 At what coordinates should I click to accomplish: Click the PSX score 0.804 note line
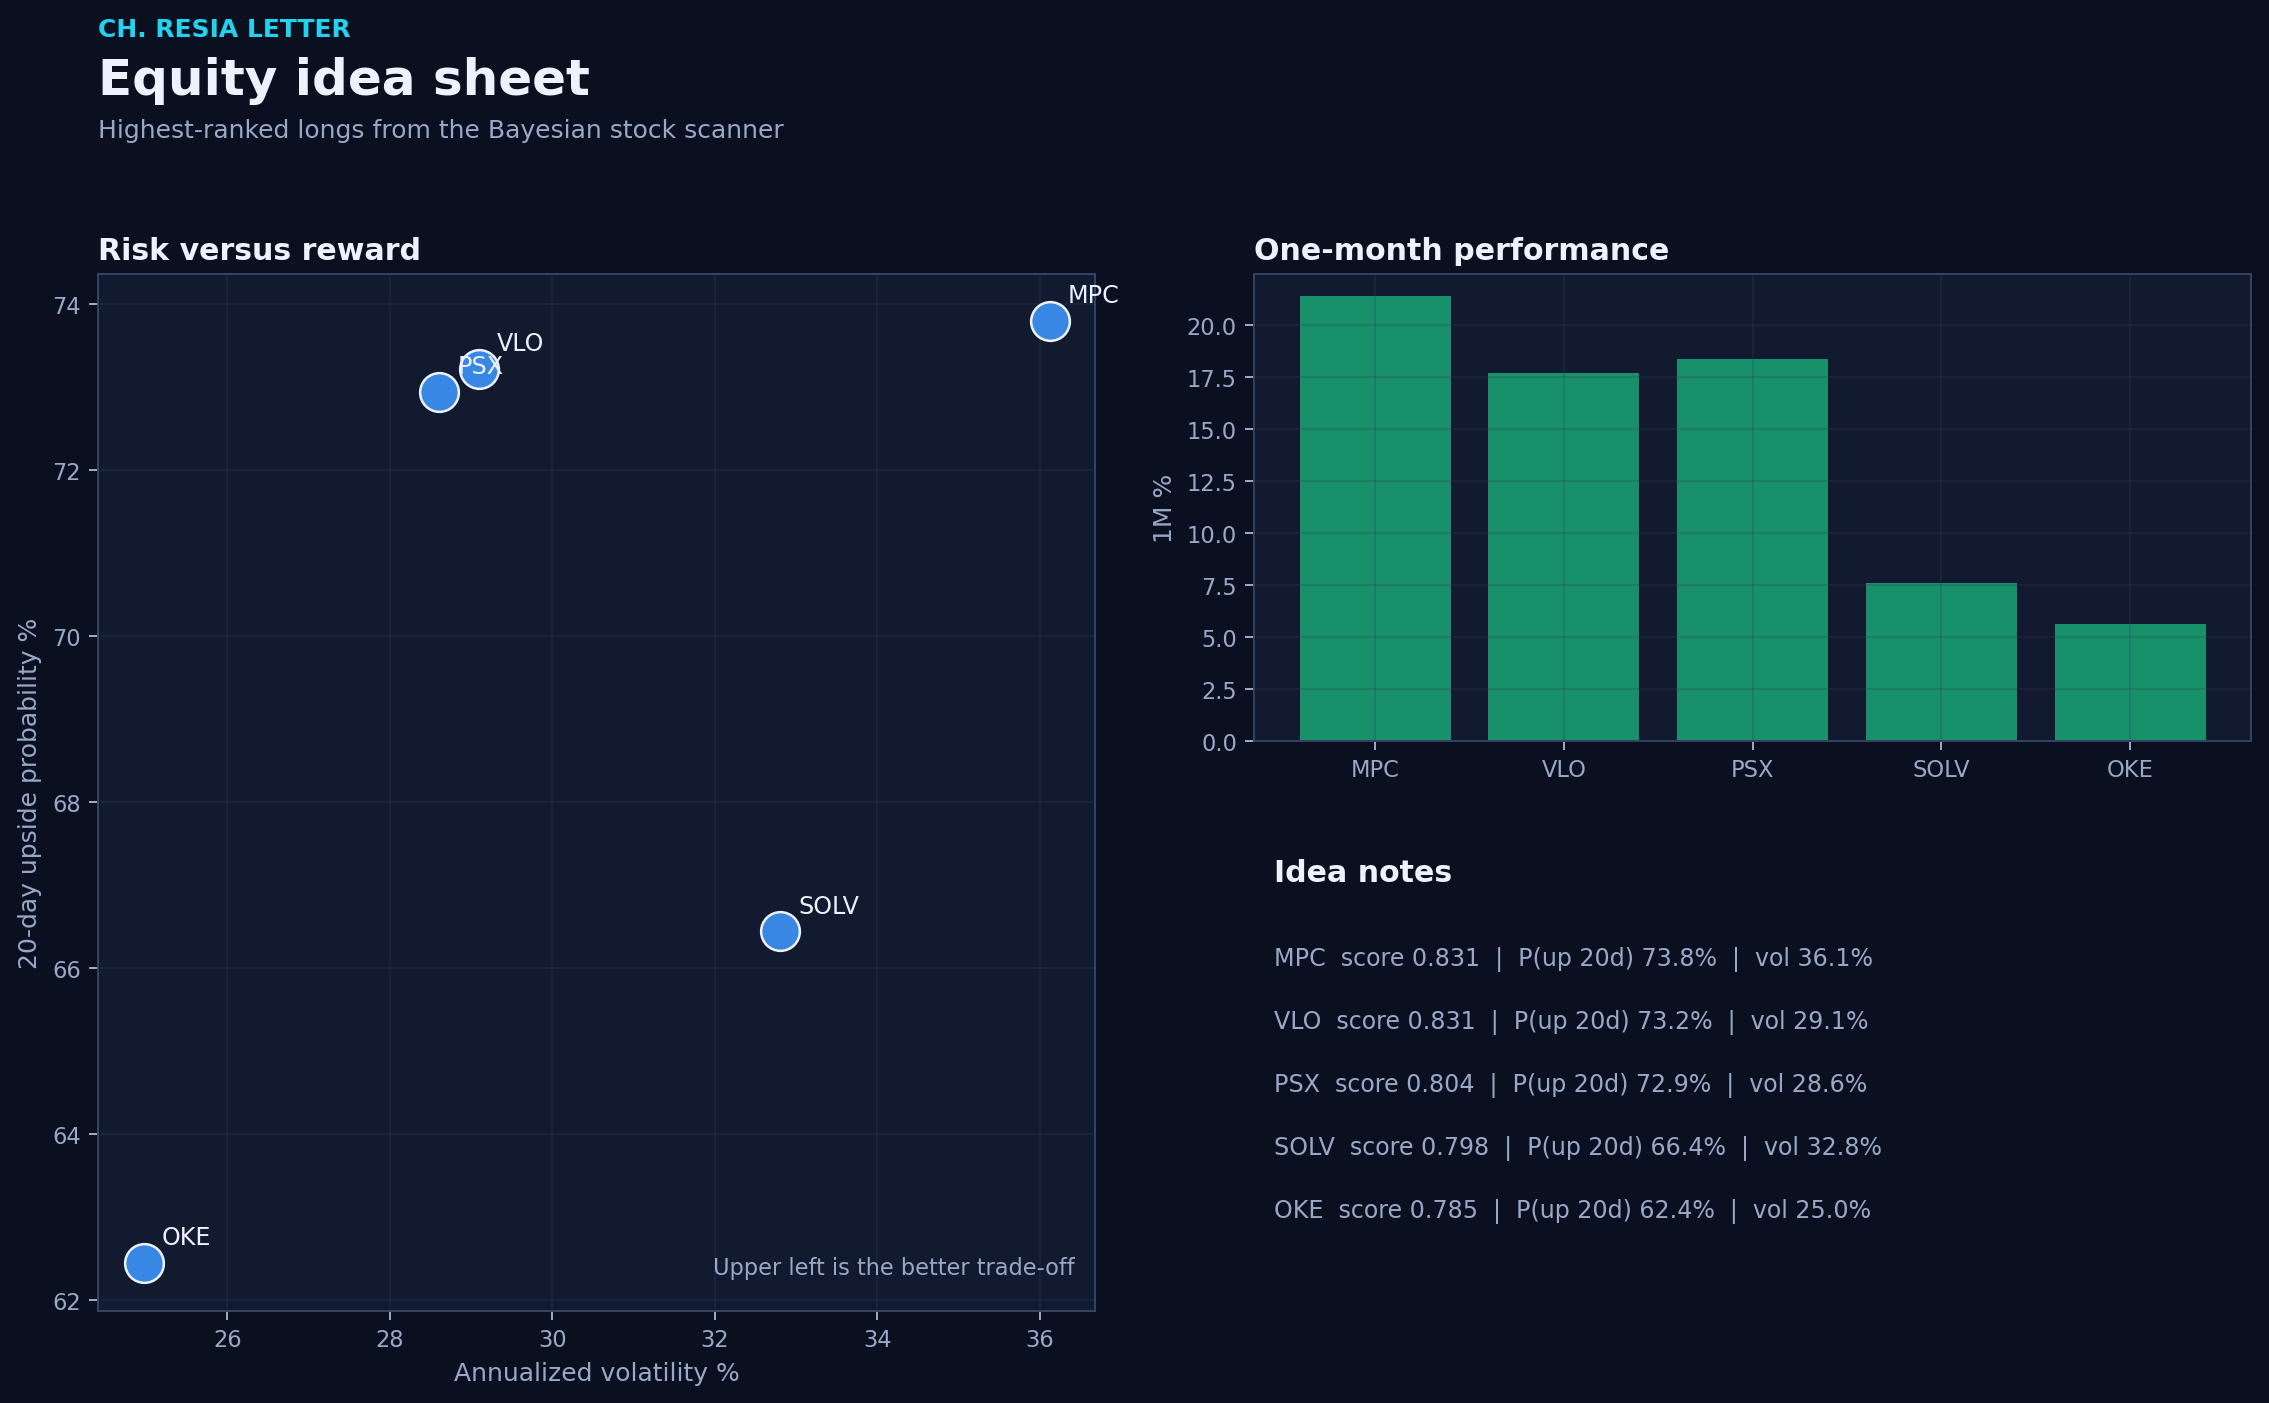(1570, 1084)
